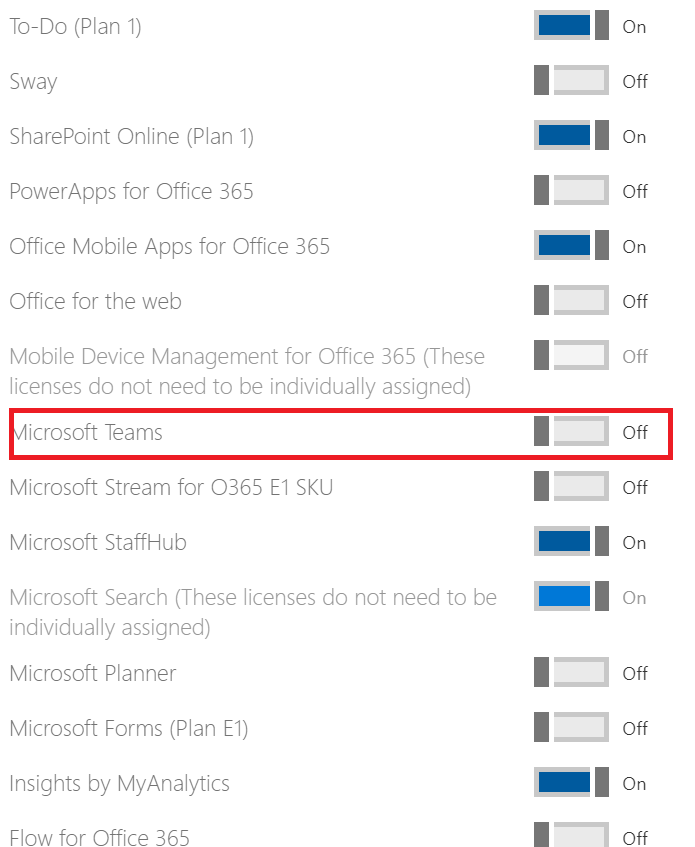Click the On label next to Microsoft StaffHub
The image size is (695, 847).
click(x=635, y=542)
